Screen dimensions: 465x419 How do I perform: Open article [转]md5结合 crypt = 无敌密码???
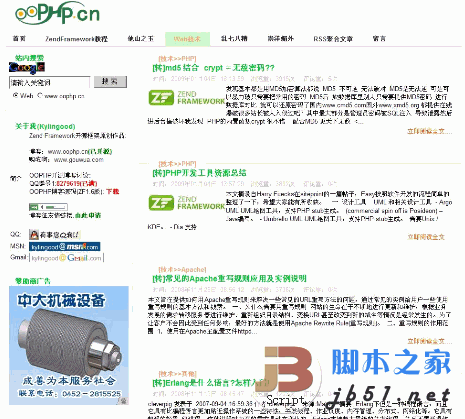click(x=213, y=68)
